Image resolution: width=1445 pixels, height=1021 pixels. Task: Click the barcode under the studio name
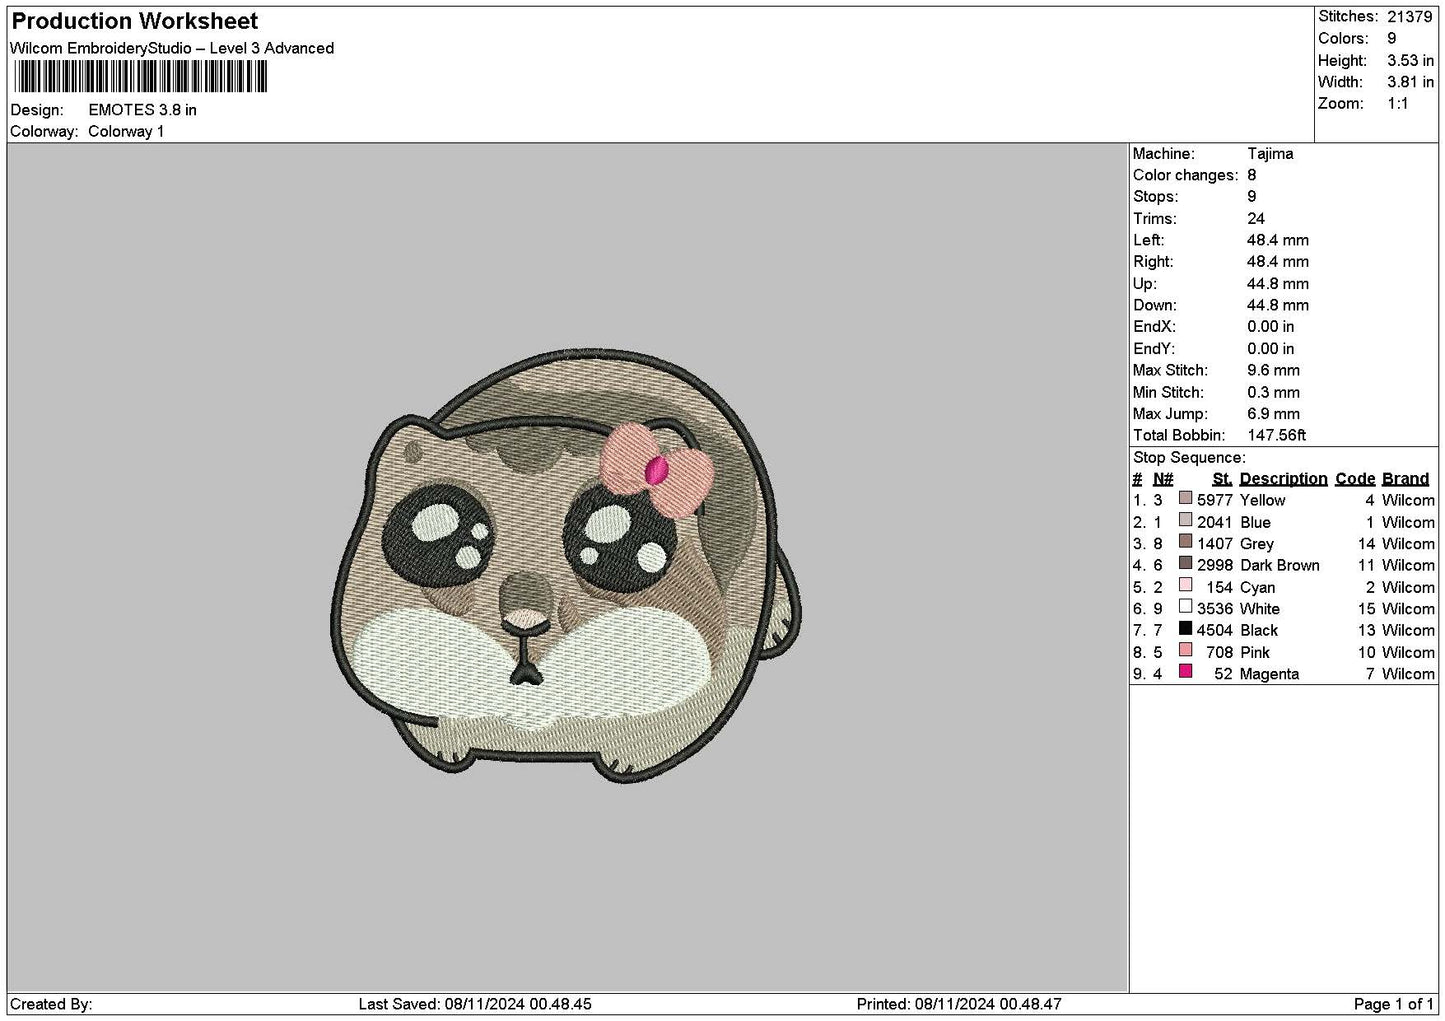(x=141, y=77)
